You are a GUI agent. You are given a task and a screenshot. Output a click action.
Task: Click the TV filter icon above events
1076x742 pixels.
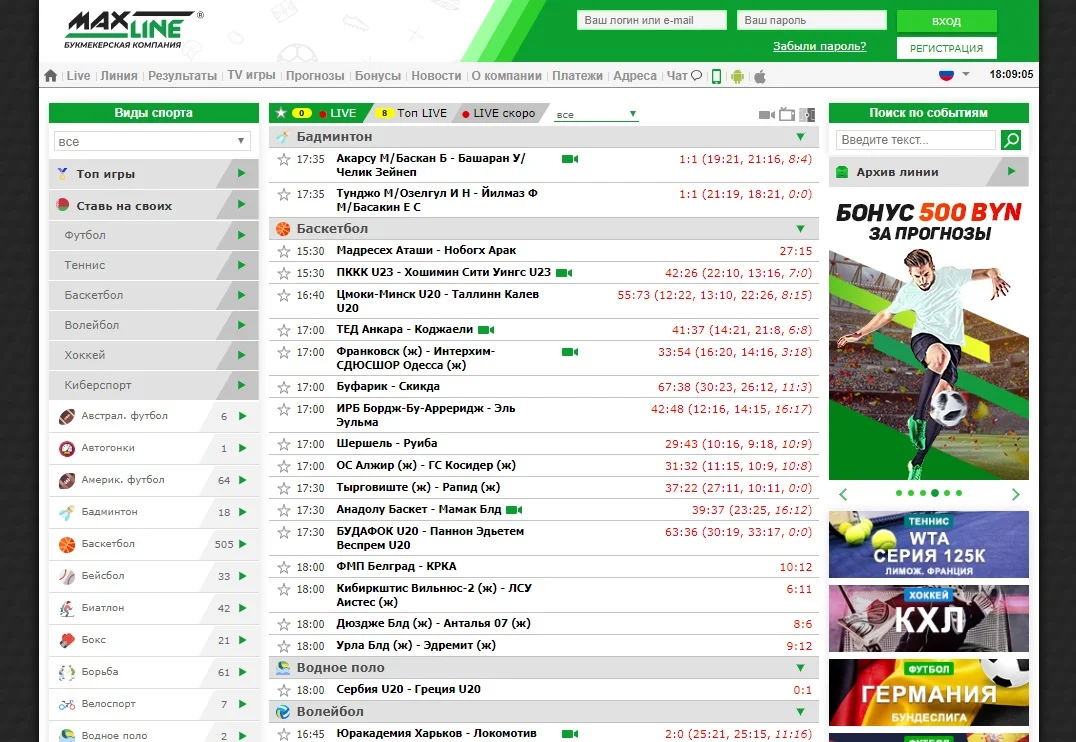(786, 114)
